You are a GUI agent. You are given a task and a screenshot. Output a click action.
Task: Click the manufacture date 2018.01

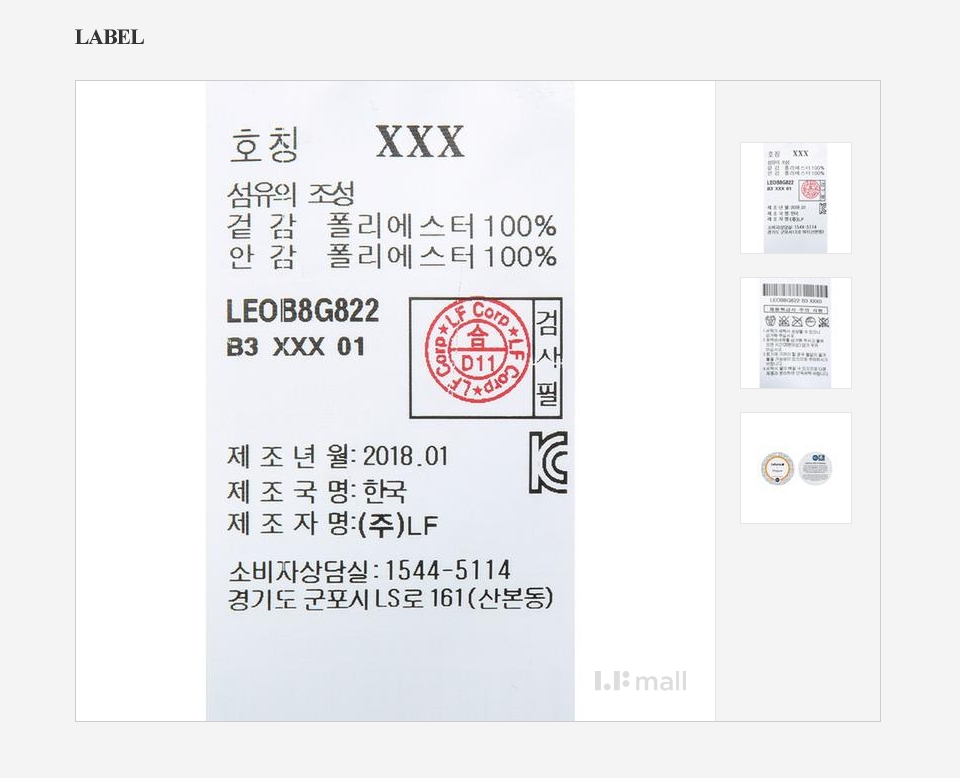click(405, 457)
